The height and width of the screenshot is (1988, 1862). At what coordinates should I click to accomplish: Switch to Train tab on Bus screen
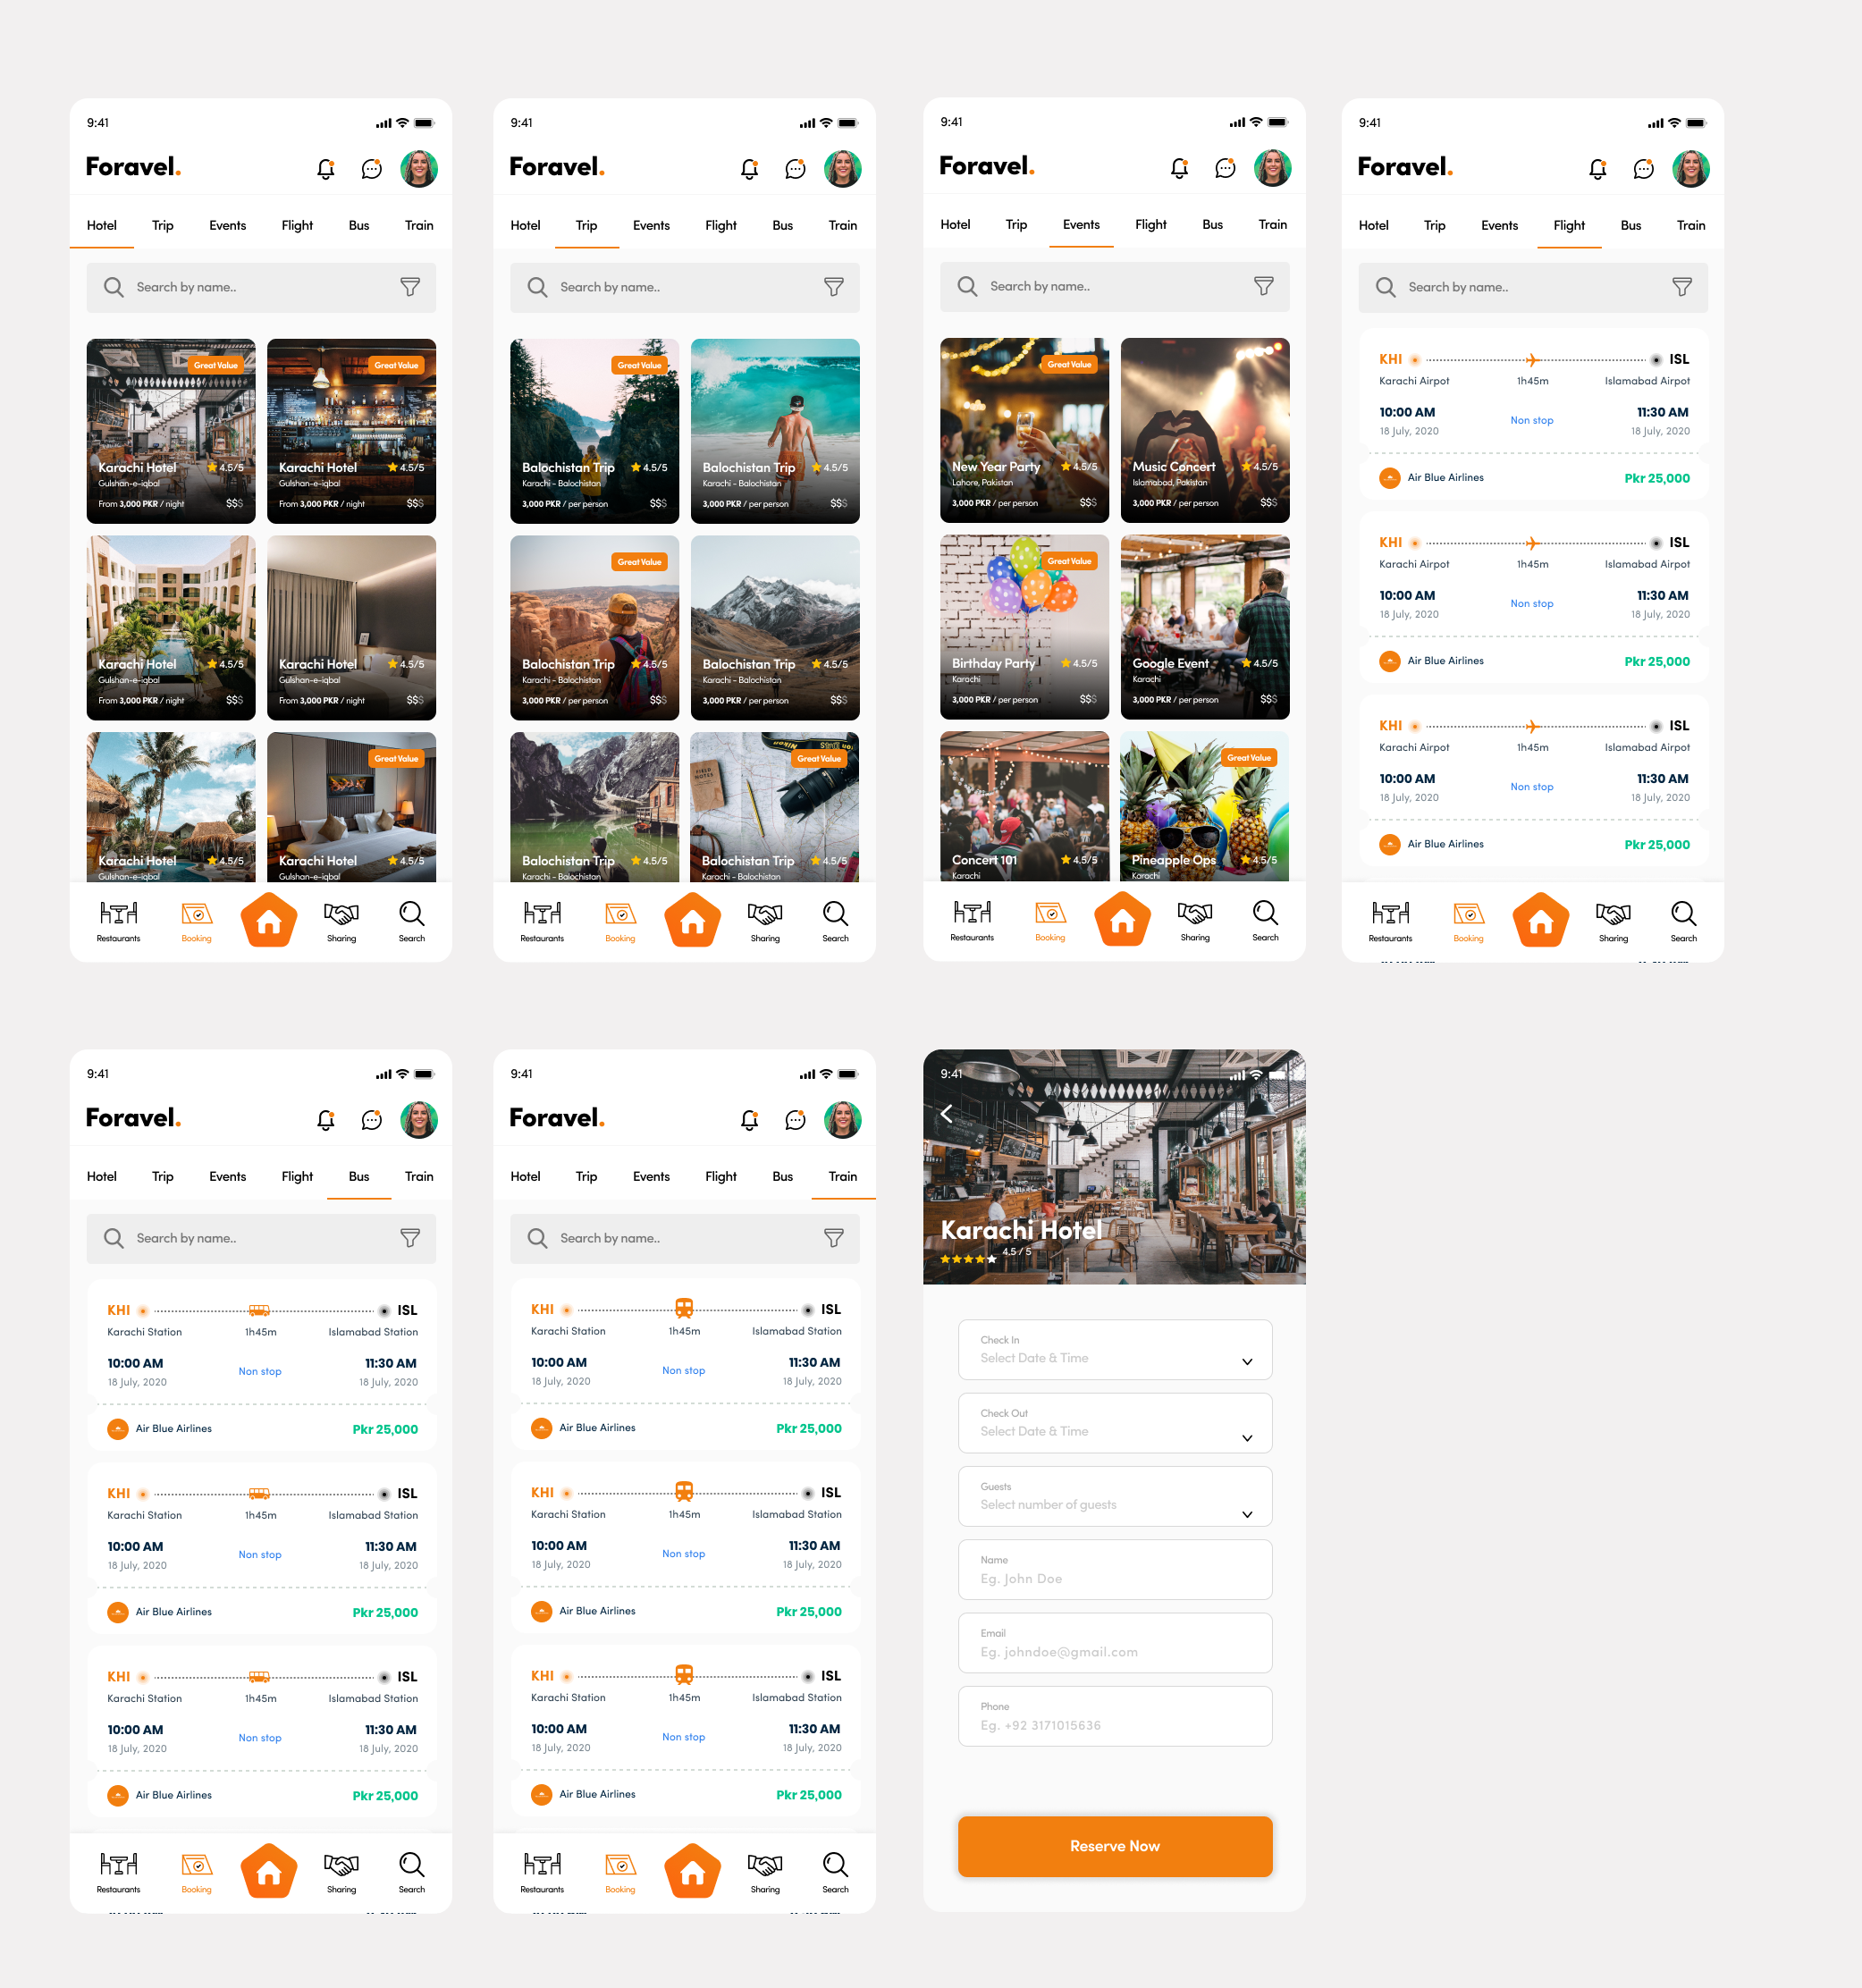(419, 1176)
